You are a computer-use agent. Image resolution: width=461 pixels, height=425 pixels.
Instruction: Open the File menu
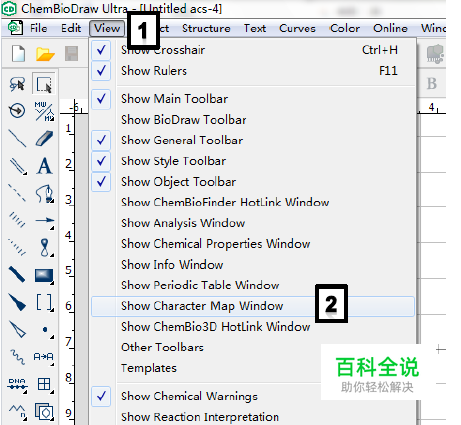pos(39,28)
